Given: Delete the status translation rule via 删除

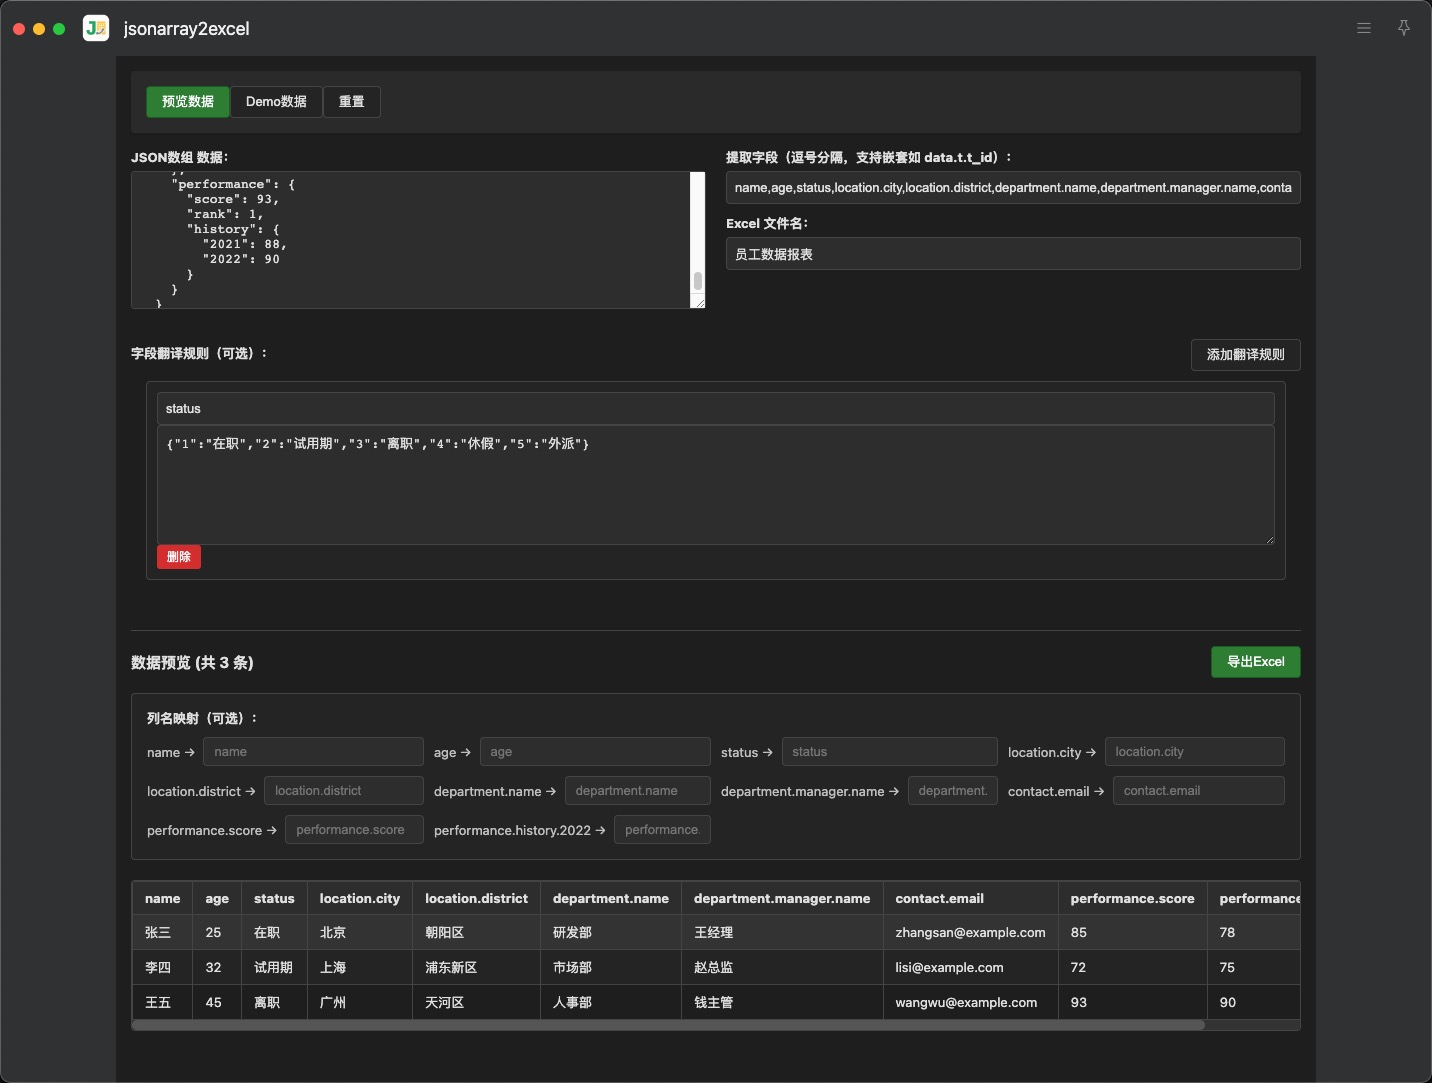Looking at the screenshot, I should pyautogui.click(x=179, y=557).
